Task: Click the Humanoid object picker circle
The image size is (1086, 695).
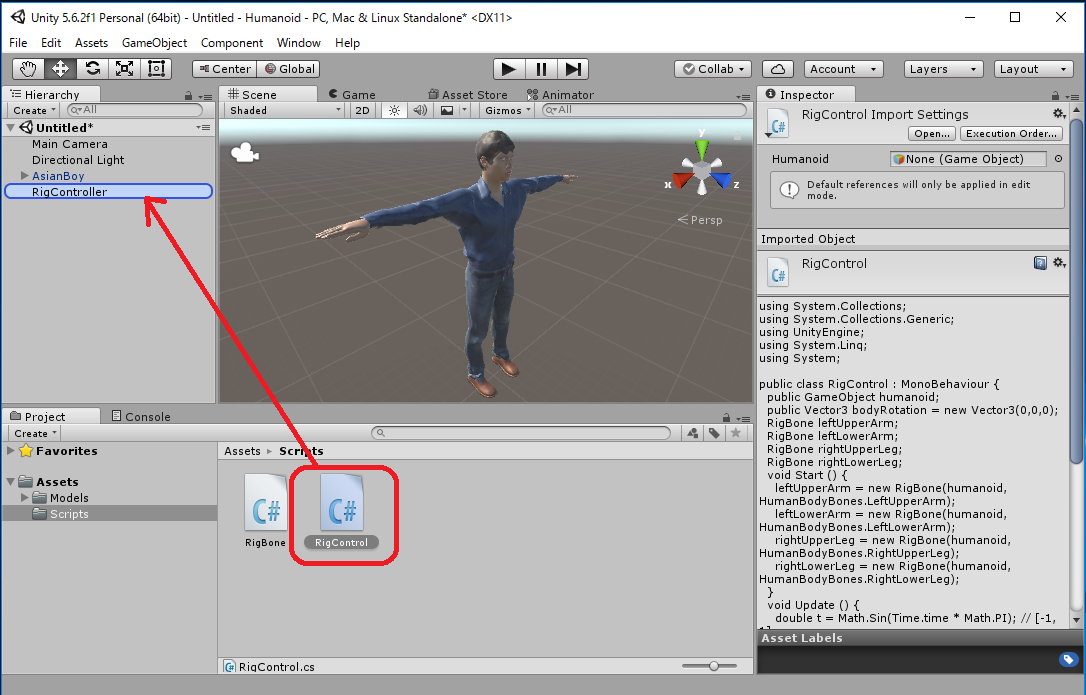Action: (1059, 159)
